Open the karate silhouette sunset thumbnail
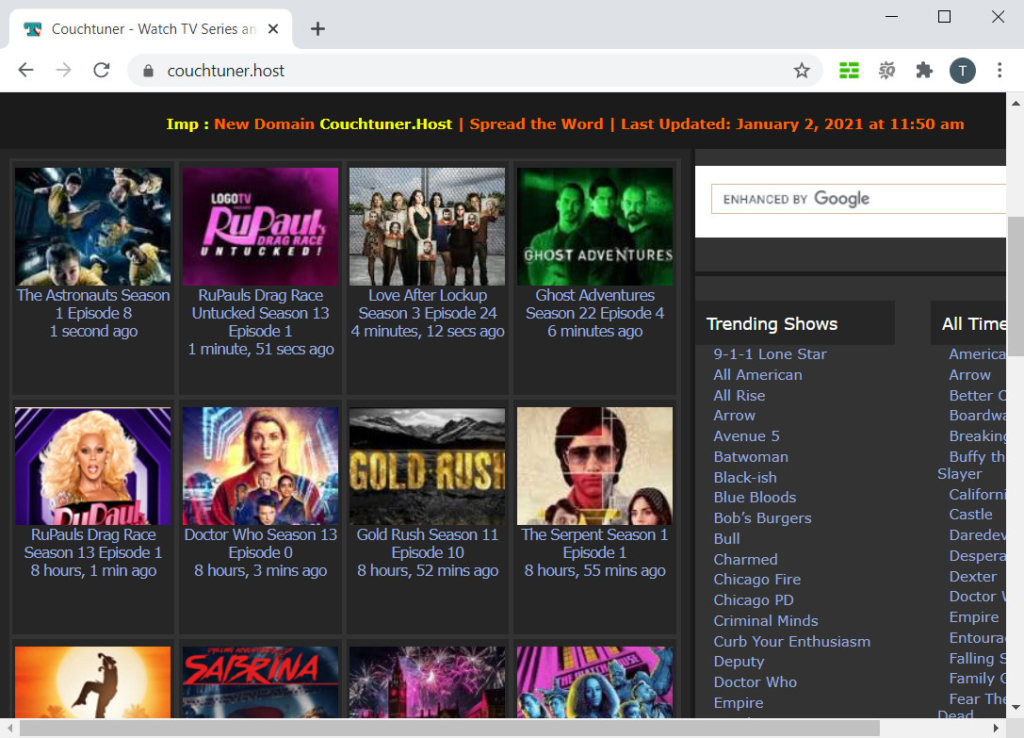1024x738 pixels. tap(93, 682)
